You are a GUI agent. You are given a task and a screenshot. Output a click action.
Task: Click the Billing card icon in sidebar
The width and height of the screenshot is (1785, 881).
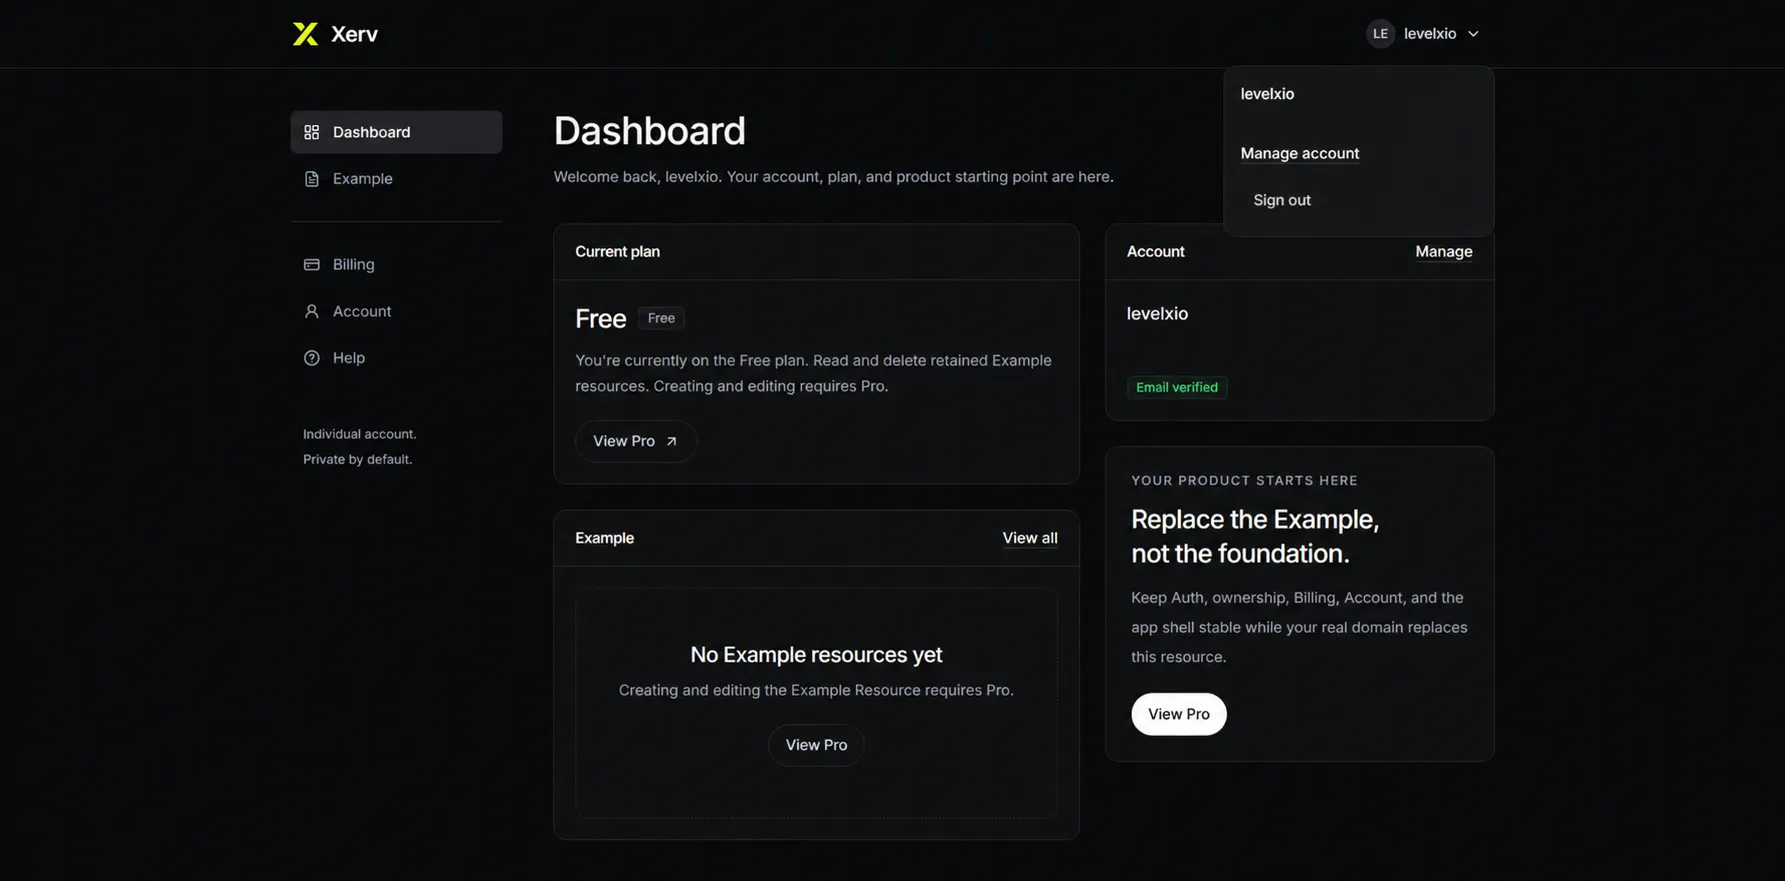[x=312, y=265]
